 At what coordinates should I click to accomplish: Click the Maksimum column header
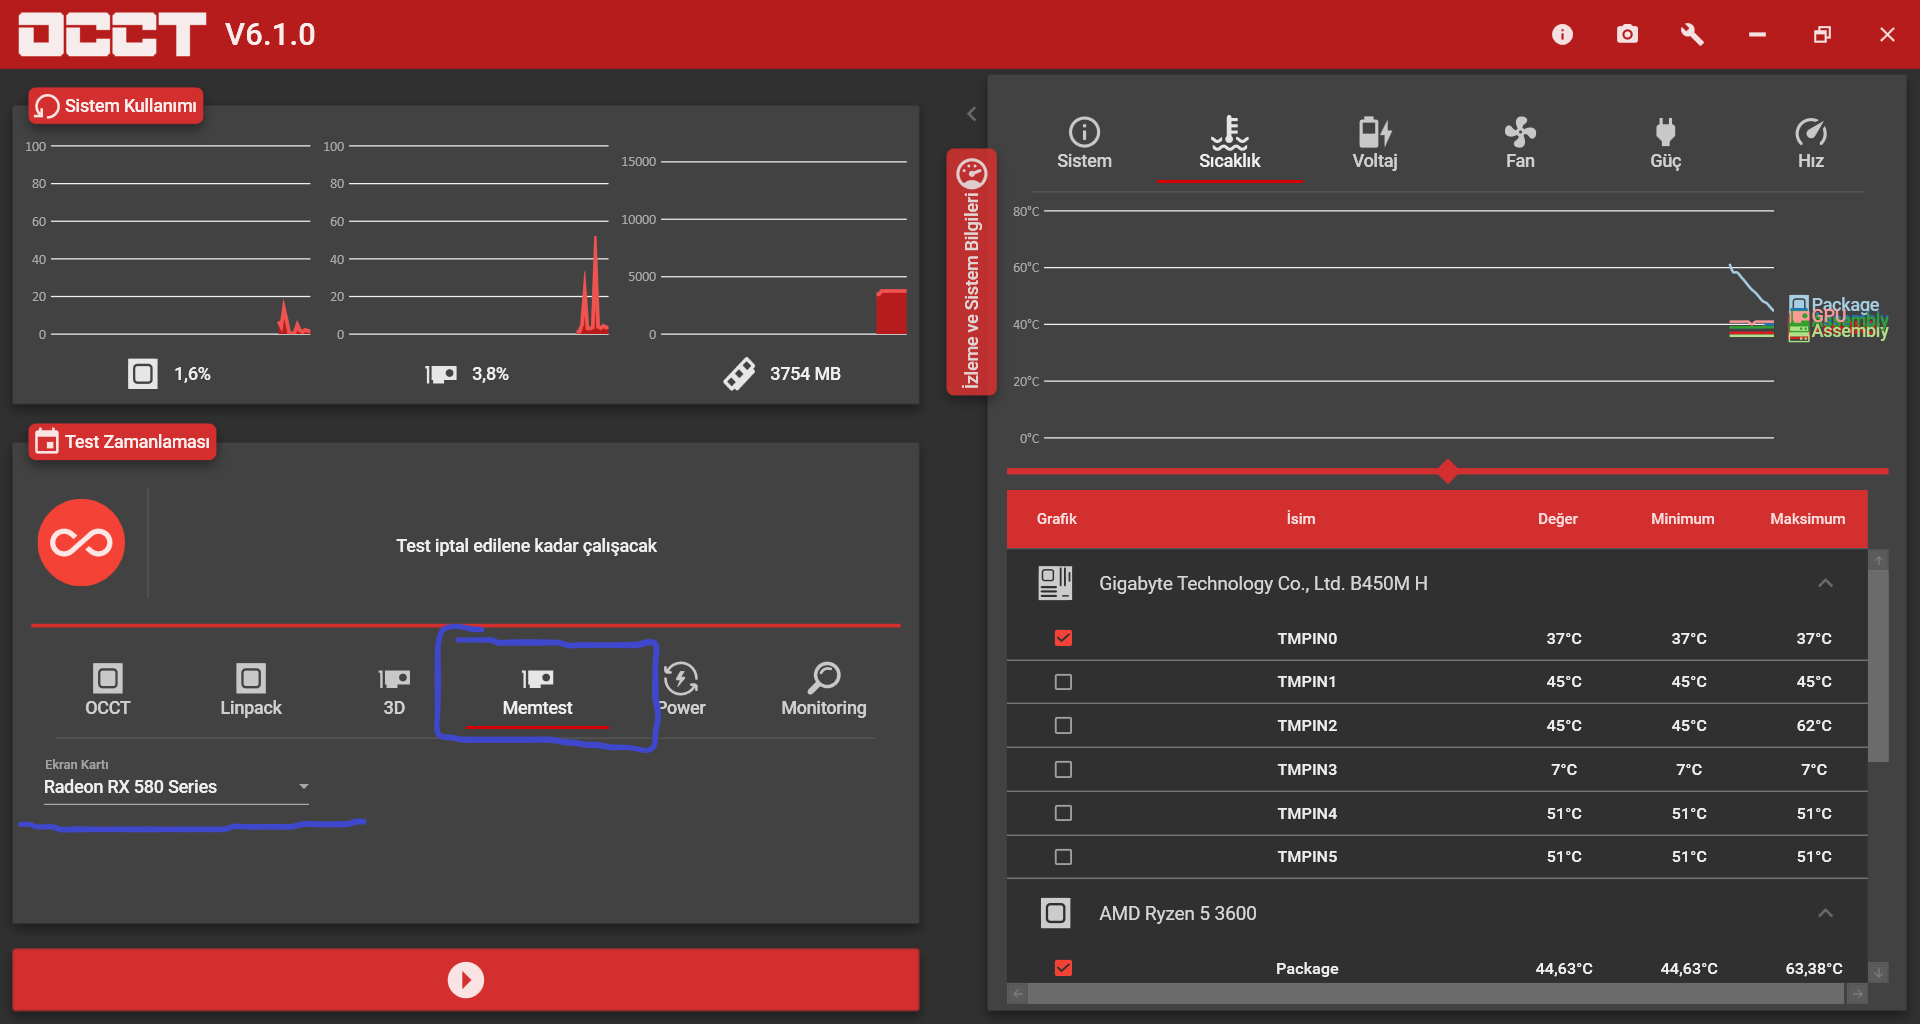1808,519
